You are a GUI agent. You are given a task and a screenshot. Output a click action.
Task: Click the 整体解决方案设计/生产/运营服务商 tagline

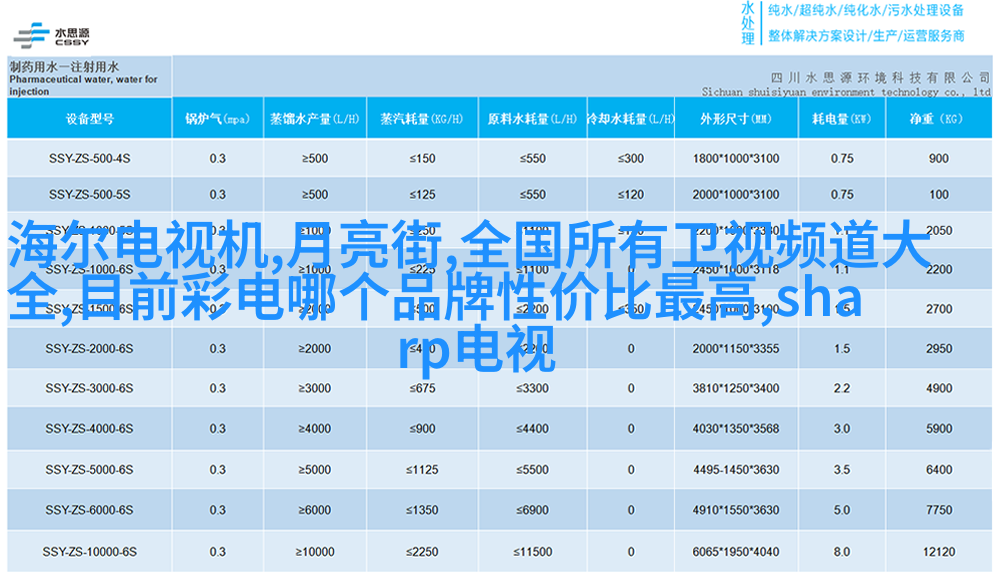(865, 36)
